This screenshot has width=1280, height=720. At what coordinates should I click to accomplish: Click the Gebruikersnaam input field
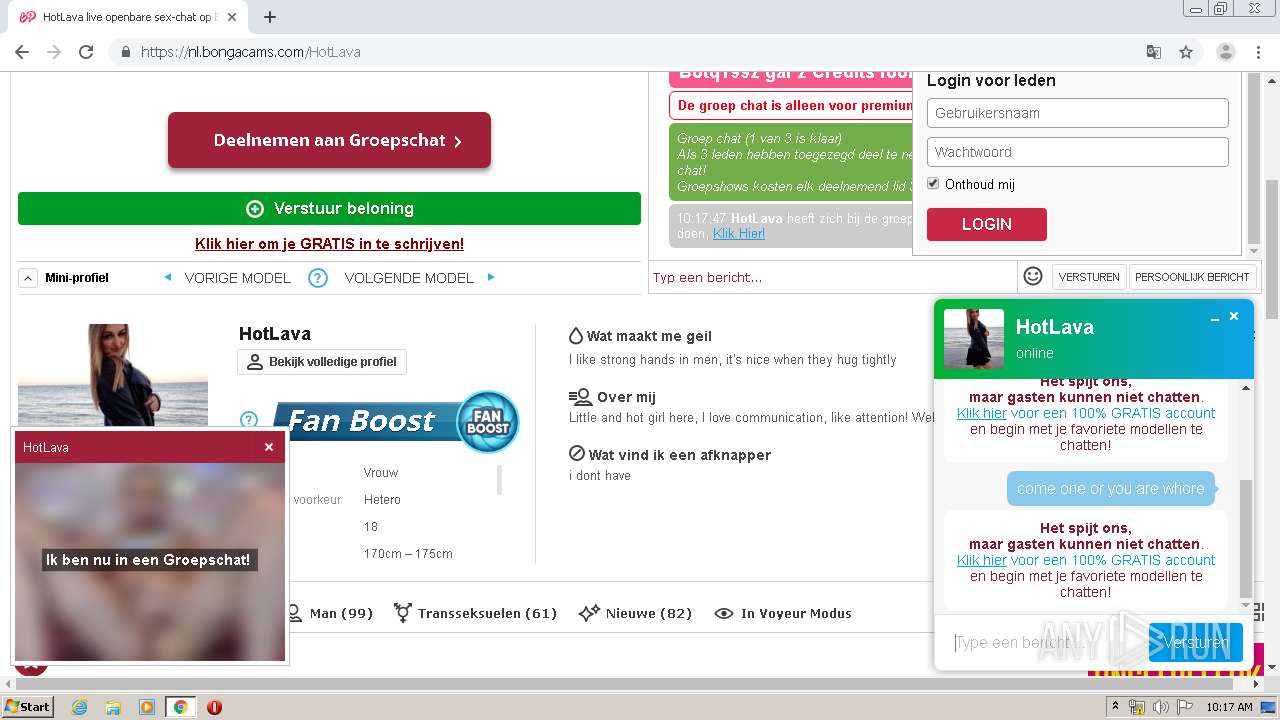[1077, 113]
